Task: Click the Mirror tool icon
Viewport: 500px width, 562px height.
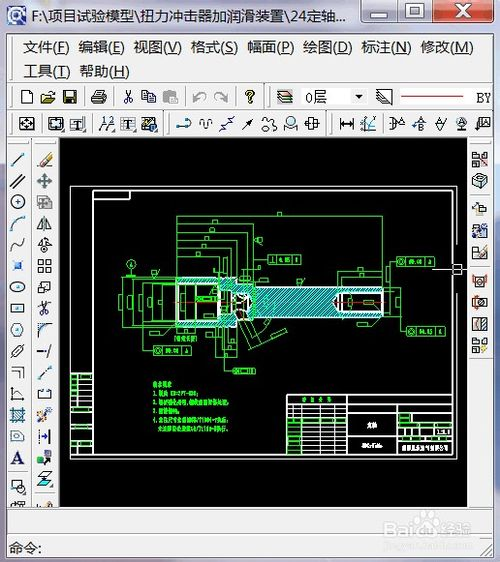Action: 44,224
